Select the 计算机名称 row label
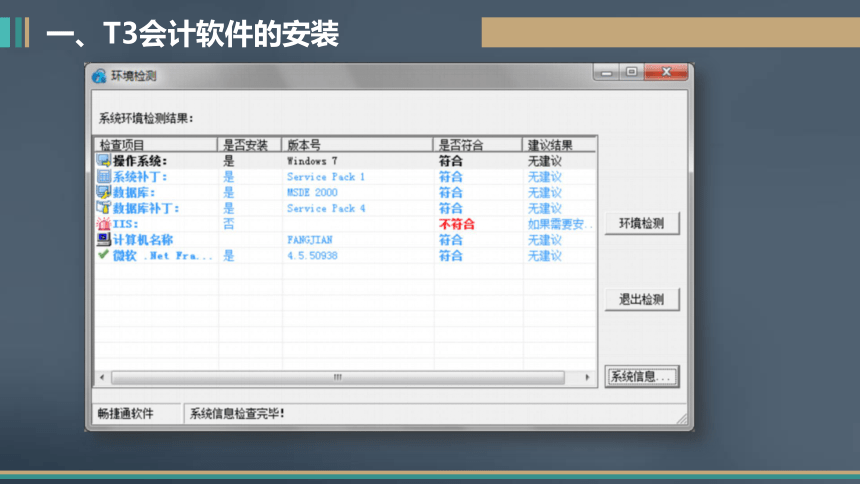Image resolution: width=860 pixels, height=484 pixels. coord(143,240)
